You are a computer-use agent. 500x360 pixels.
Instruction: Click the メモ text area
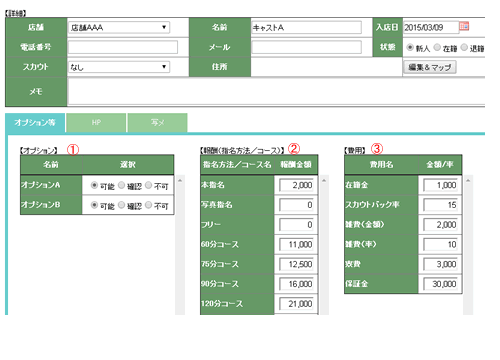[x=276, y=92]
